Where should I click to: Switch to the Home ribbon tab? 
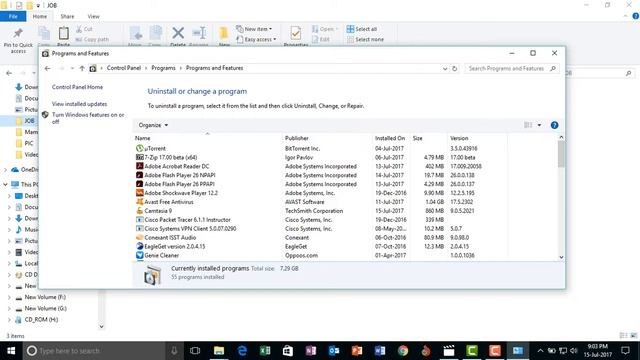coord(40,16)
